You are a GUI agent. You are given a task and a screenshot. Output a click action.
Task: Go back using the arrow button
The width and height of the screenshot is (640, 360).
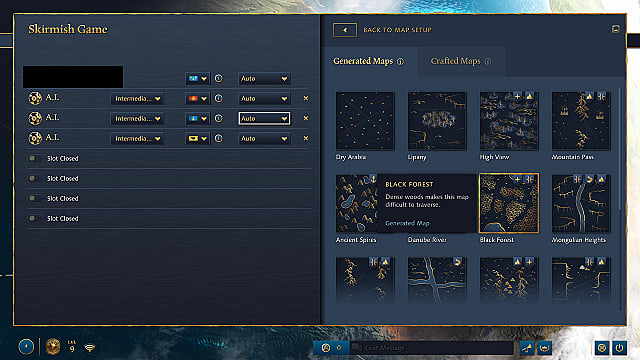pyautogui.click(x=344, y=30)
